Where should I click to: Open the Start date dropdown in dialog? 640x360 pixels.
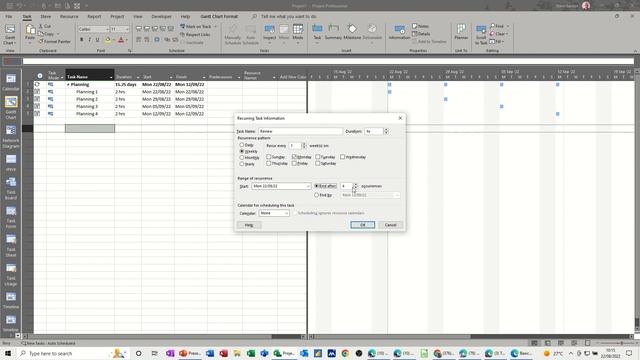point(308,186)
